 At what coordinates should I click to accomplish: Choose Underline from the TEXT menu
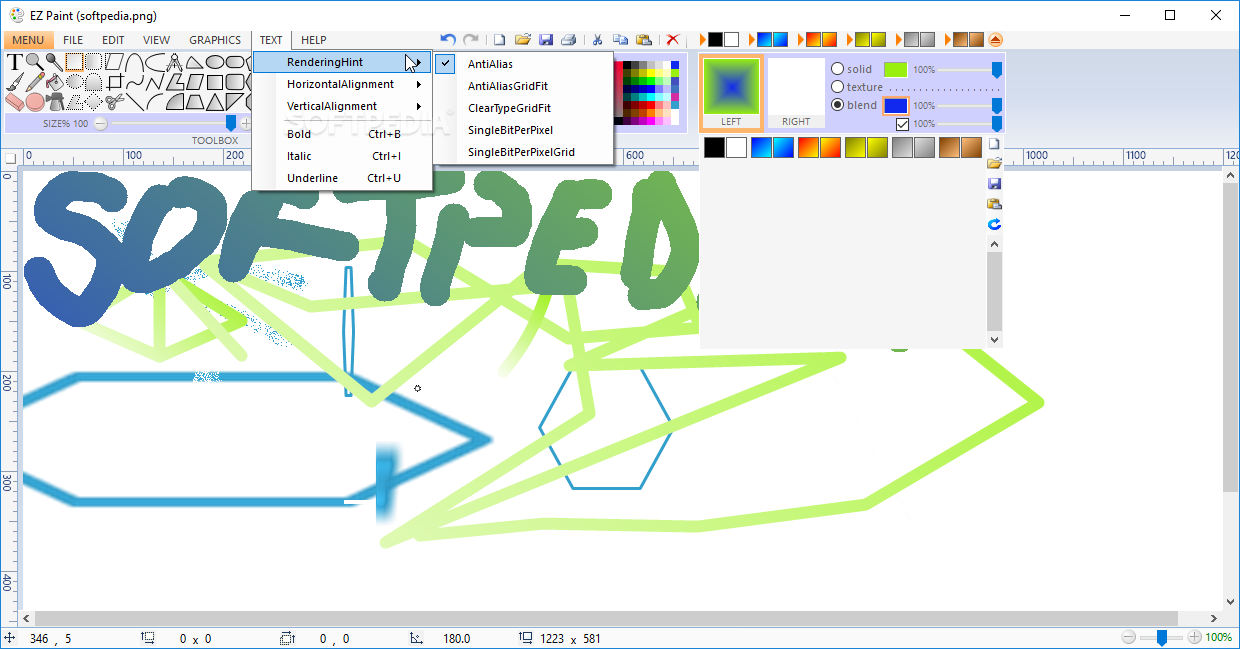342,178
